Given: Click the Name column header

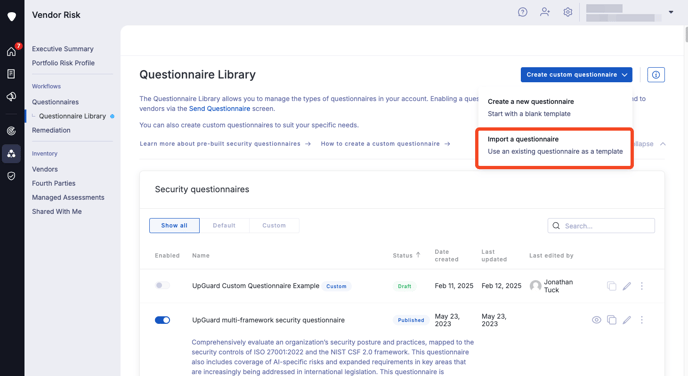Looking at the screenshot, I should click(201, 255).
